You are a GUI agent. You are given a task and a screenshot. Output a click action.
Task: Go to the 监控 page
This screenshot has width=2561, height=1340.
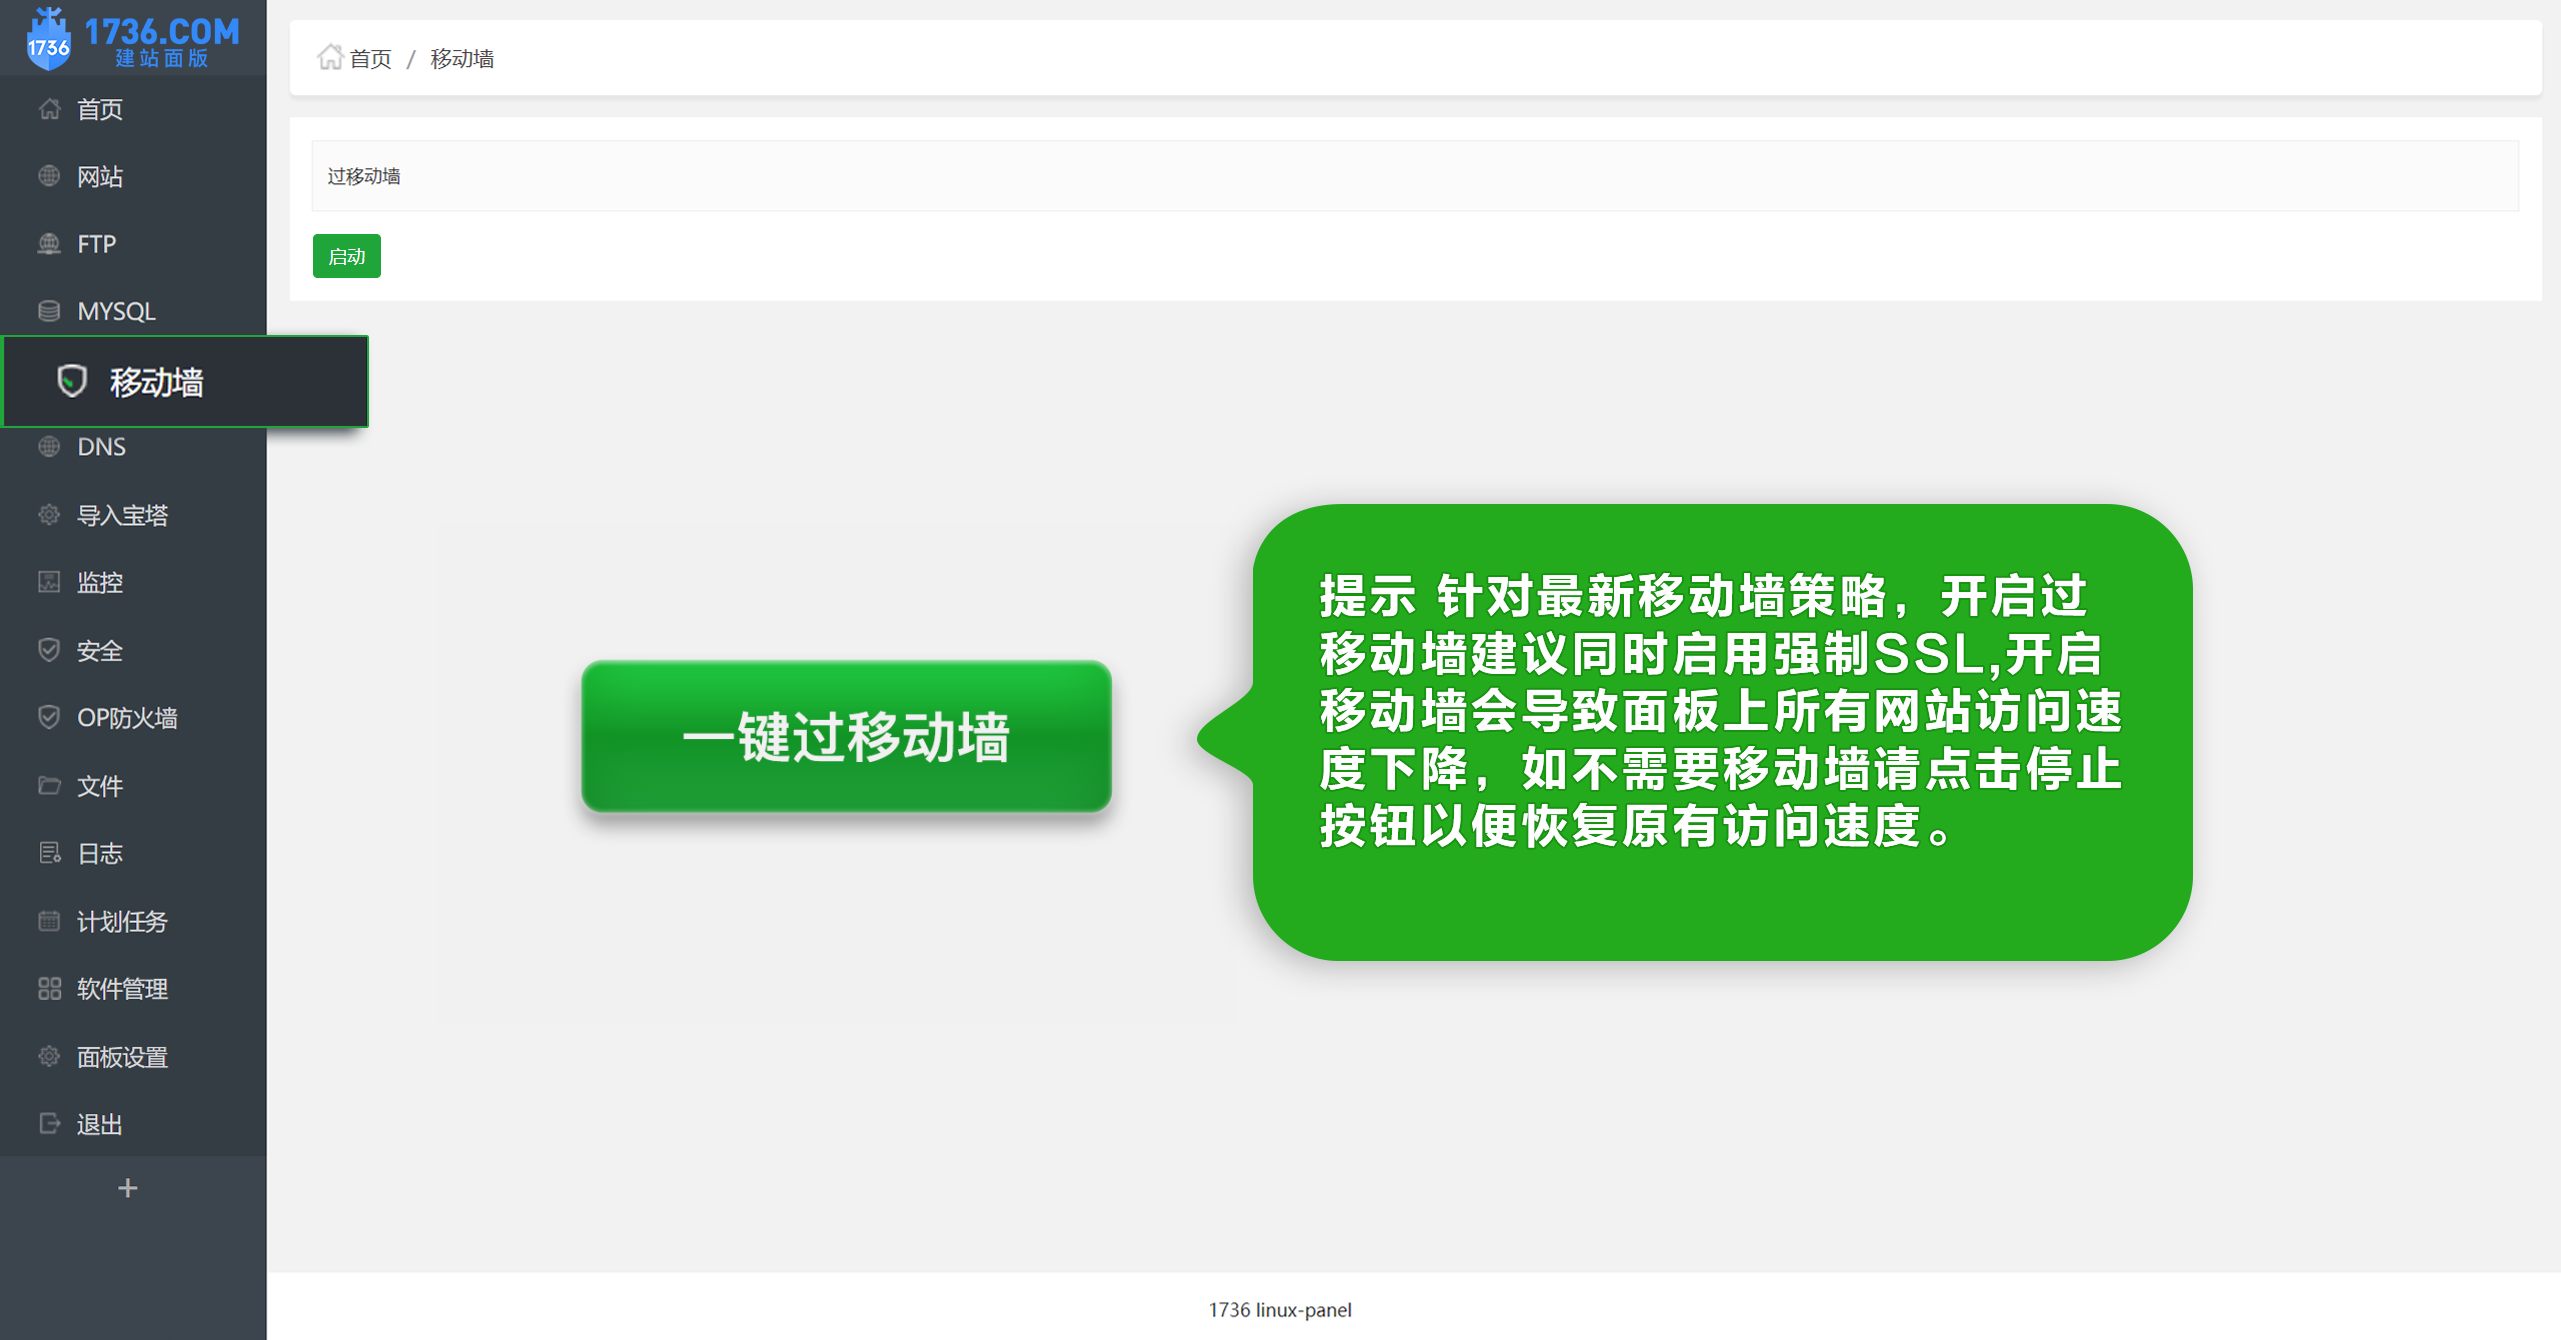[x=133, y=582]
